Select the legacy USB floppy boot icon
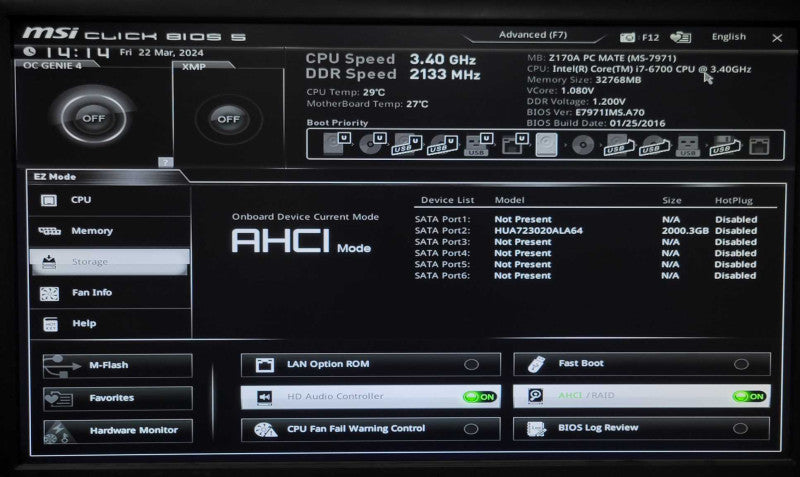This screenshot has width=800, height=477. [724, 146]
